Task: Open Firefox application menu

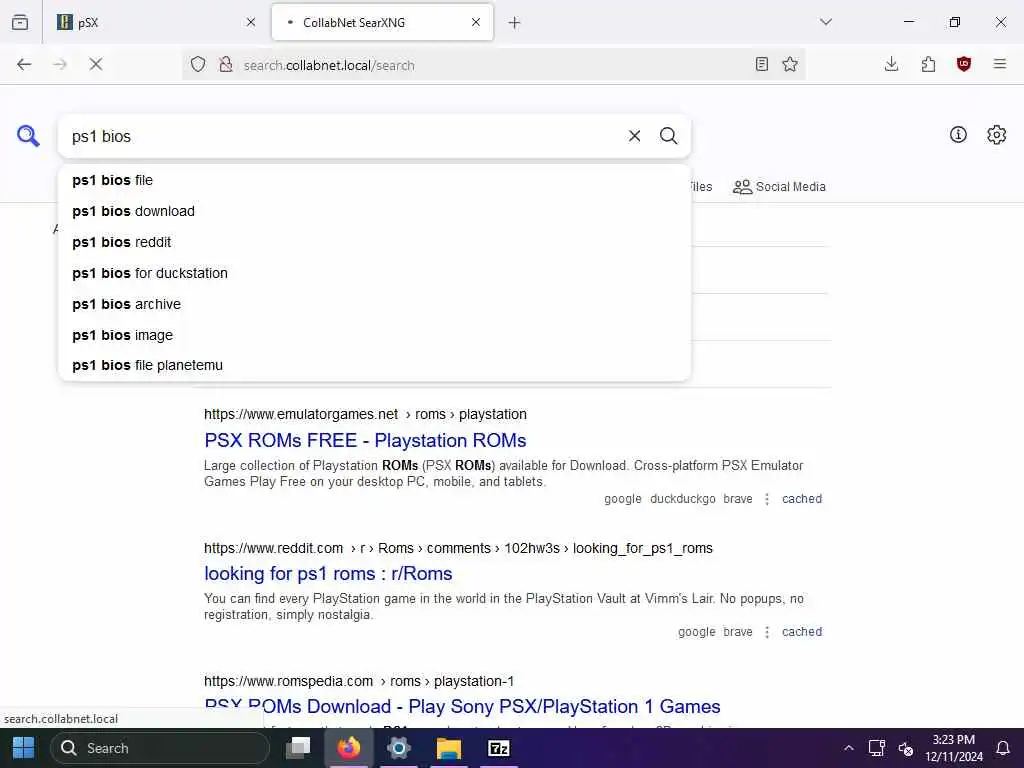Action: pyautogui.click(x=1000, y=64)
